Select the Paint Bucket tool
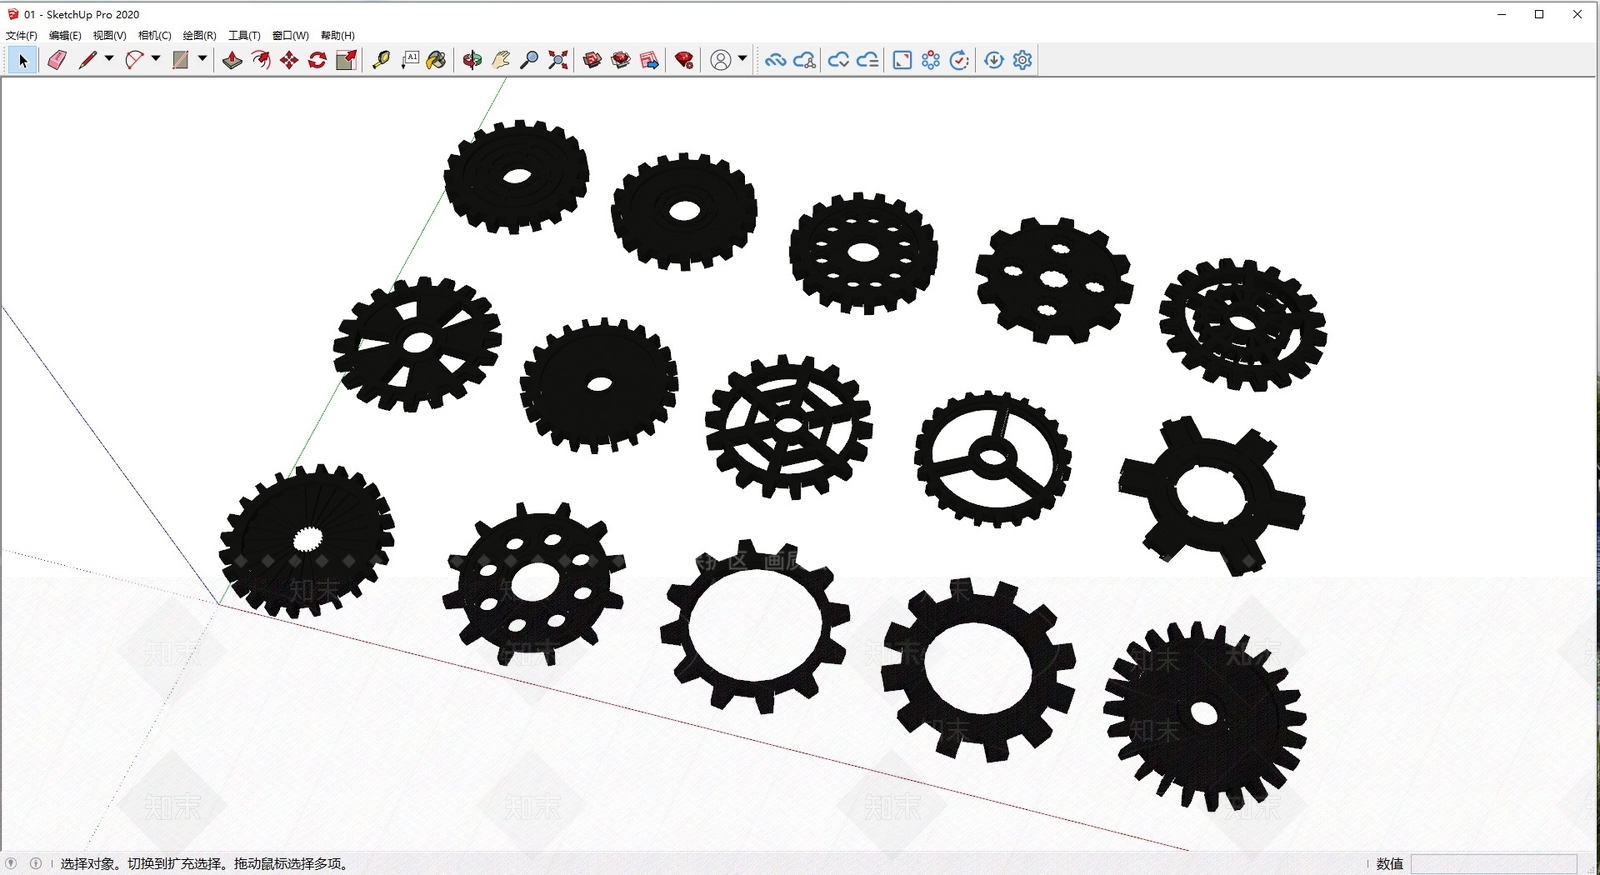 coord(436,60)
